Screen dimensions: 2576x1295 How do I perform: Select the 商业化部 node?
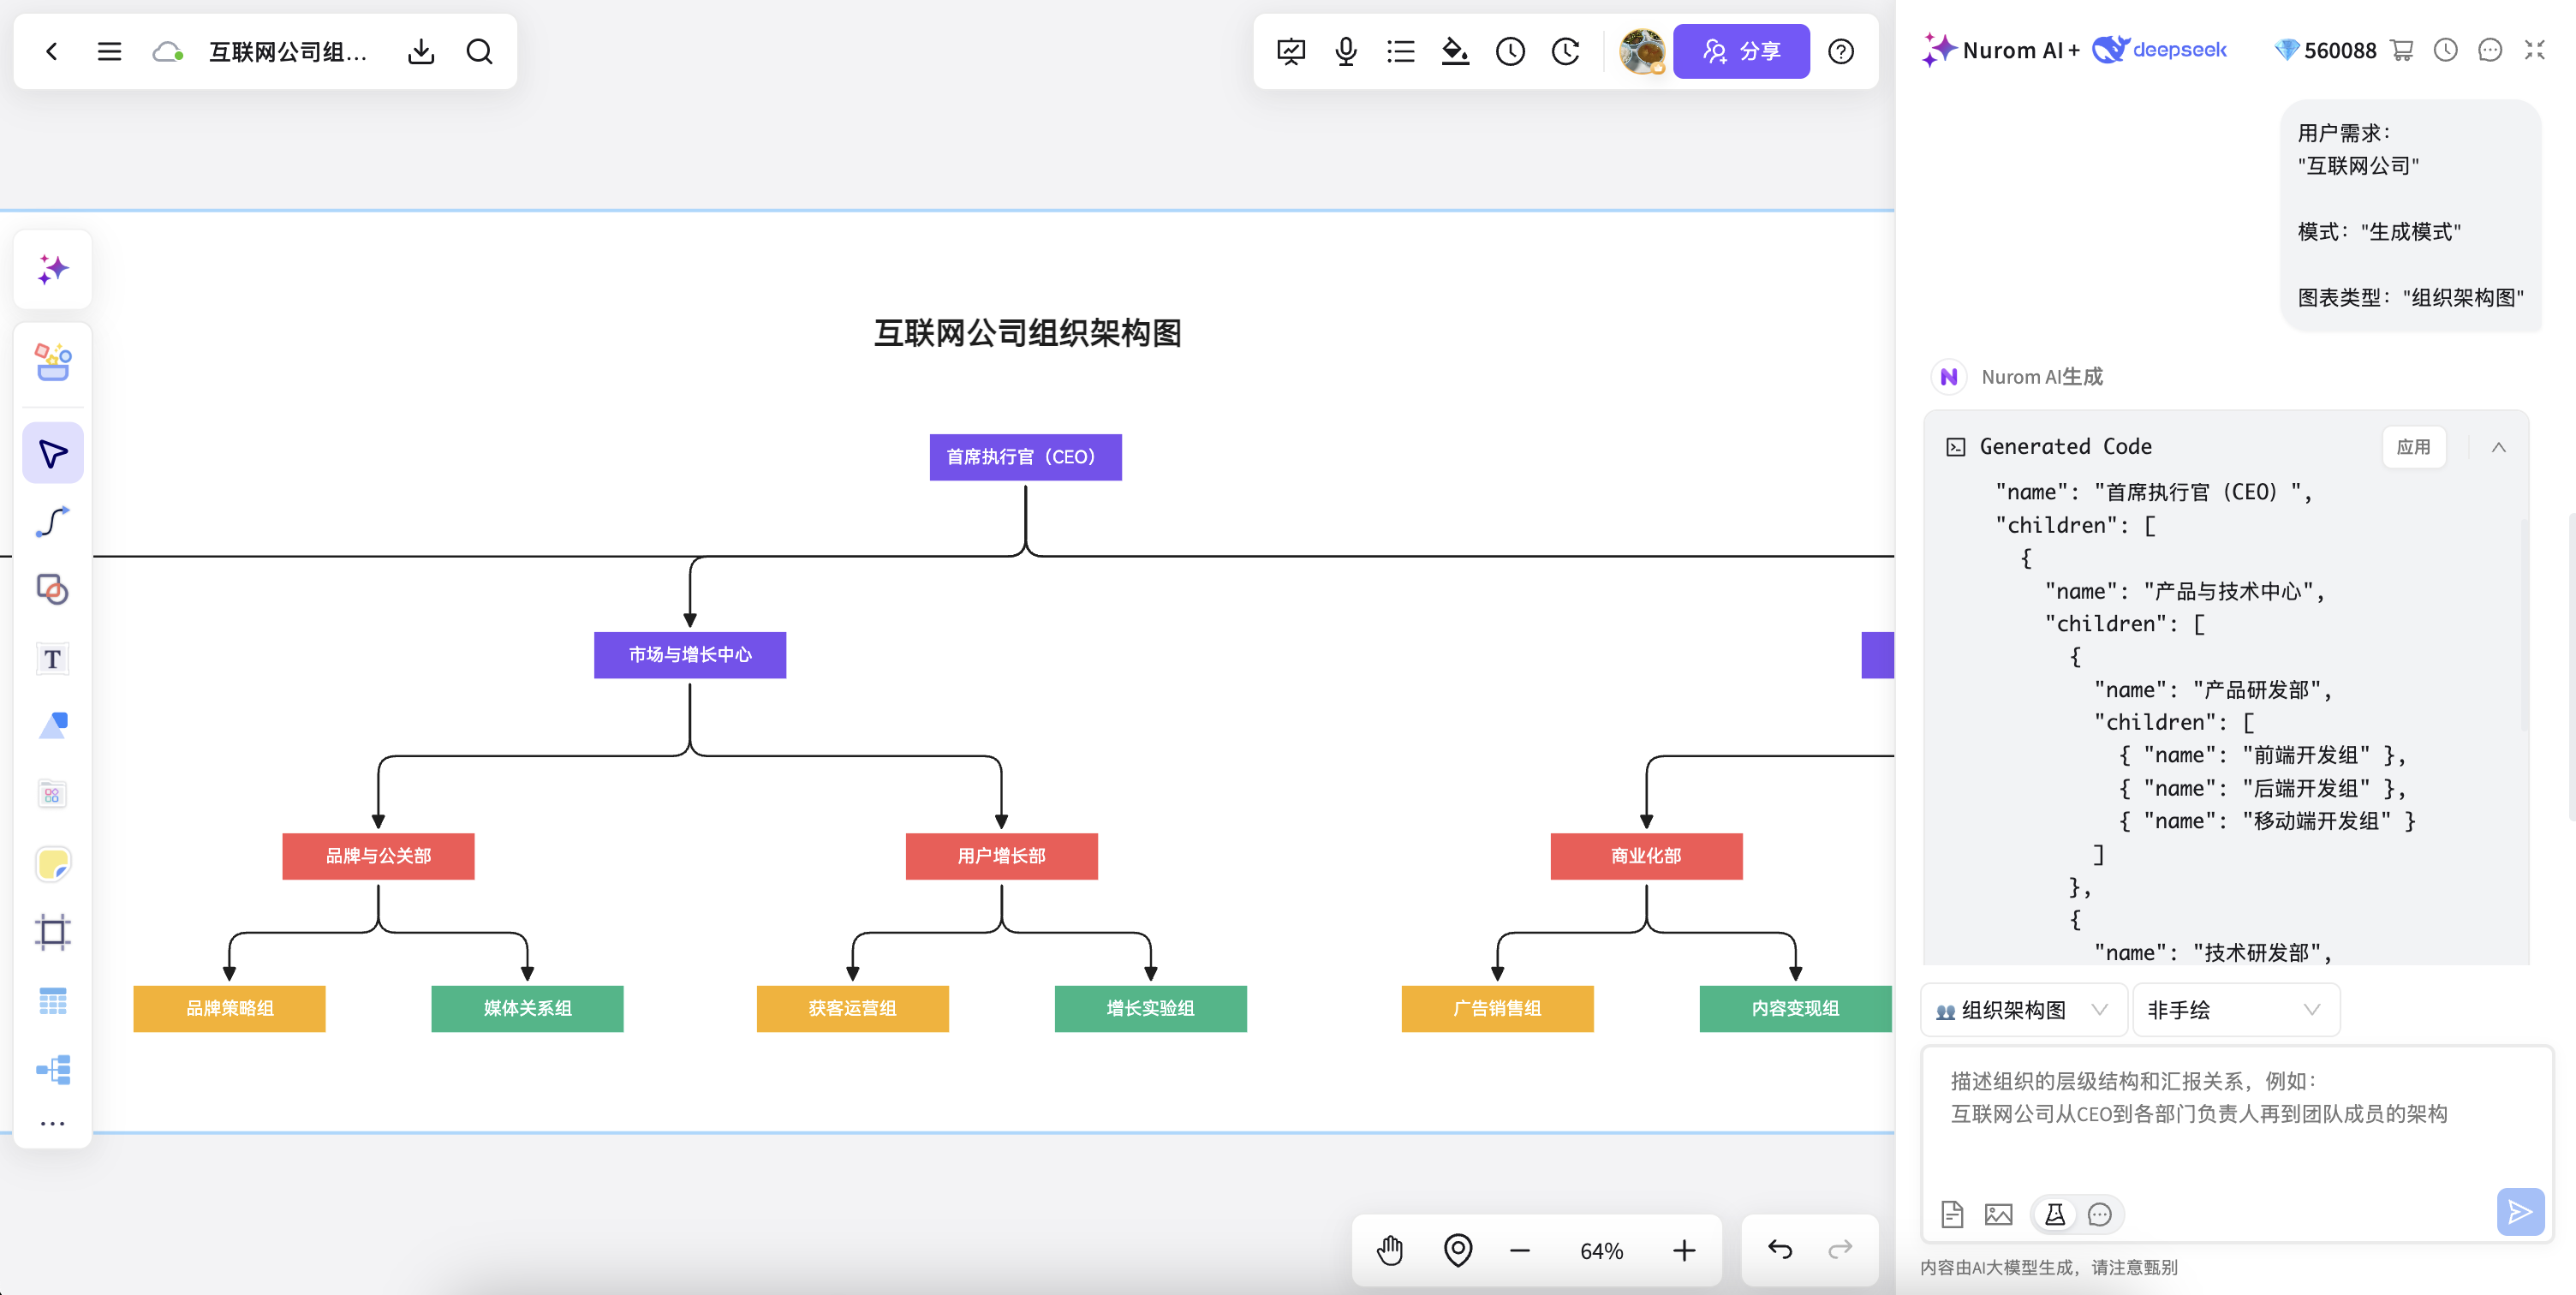1646,856
